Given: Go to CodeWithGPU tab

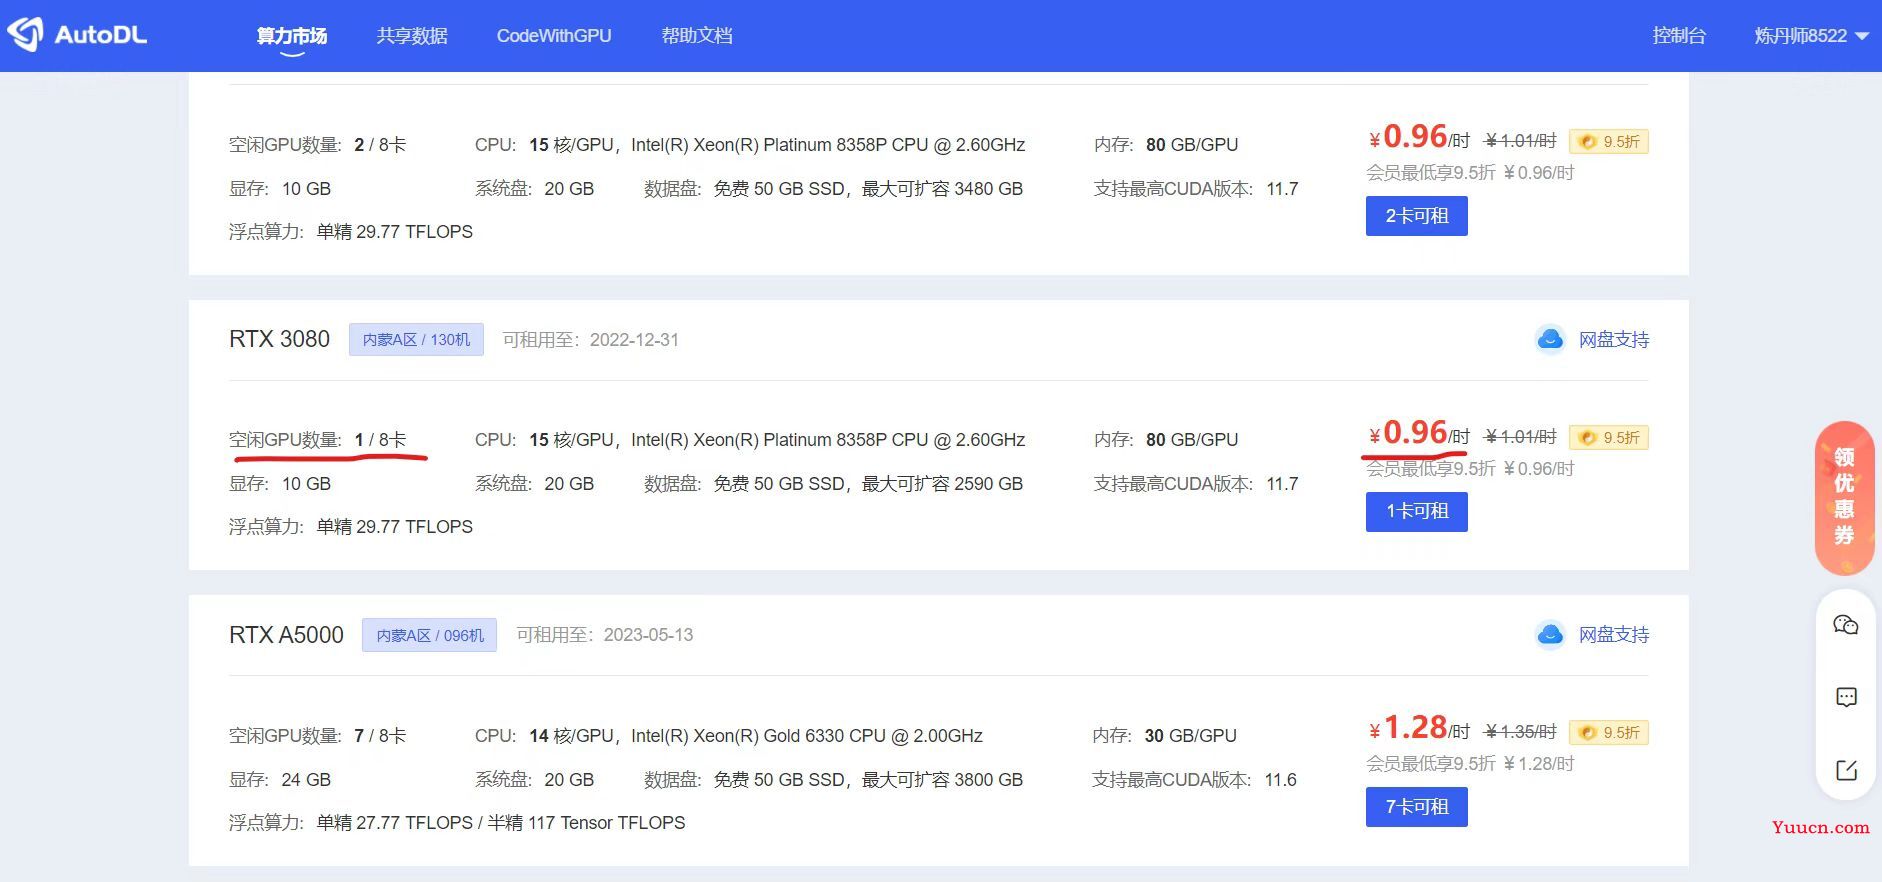Looking at the screenshot, I should coord(554,36).
